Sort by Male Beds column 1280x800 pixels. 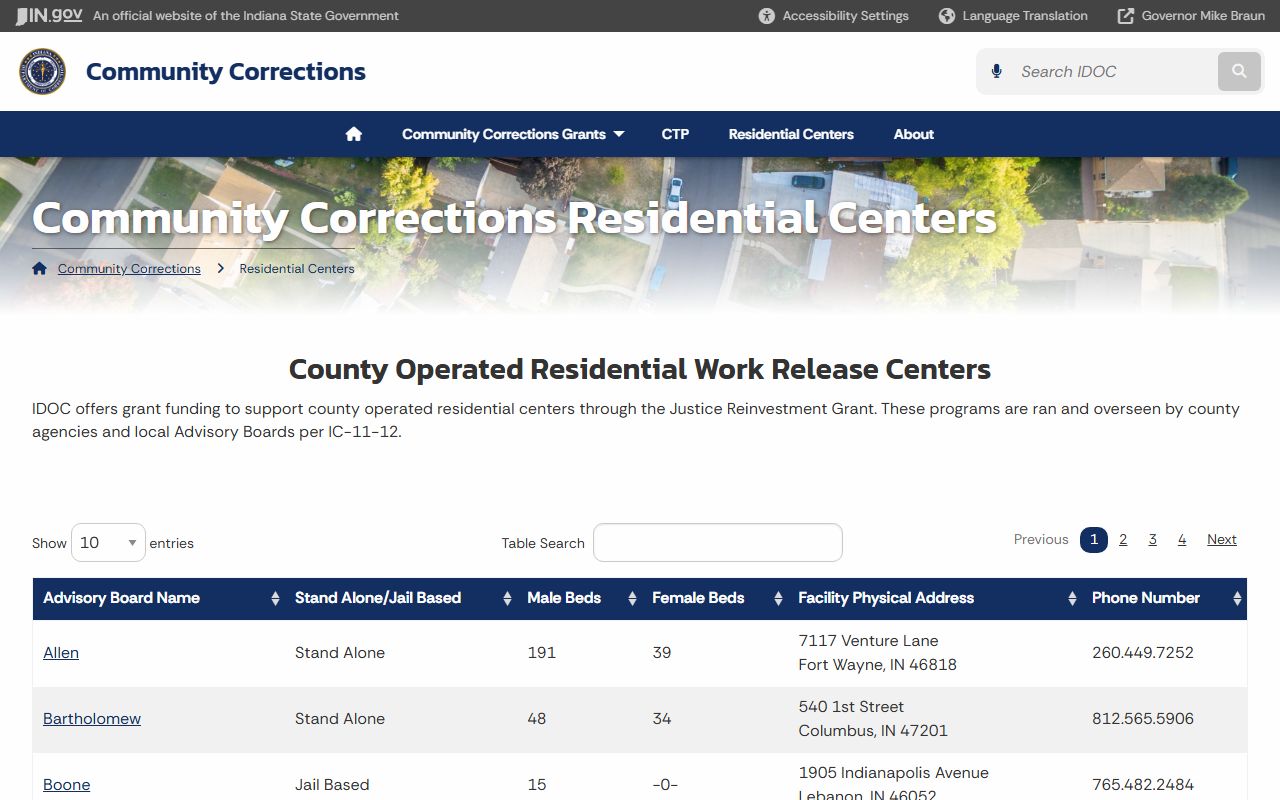(x=580, y=598)
